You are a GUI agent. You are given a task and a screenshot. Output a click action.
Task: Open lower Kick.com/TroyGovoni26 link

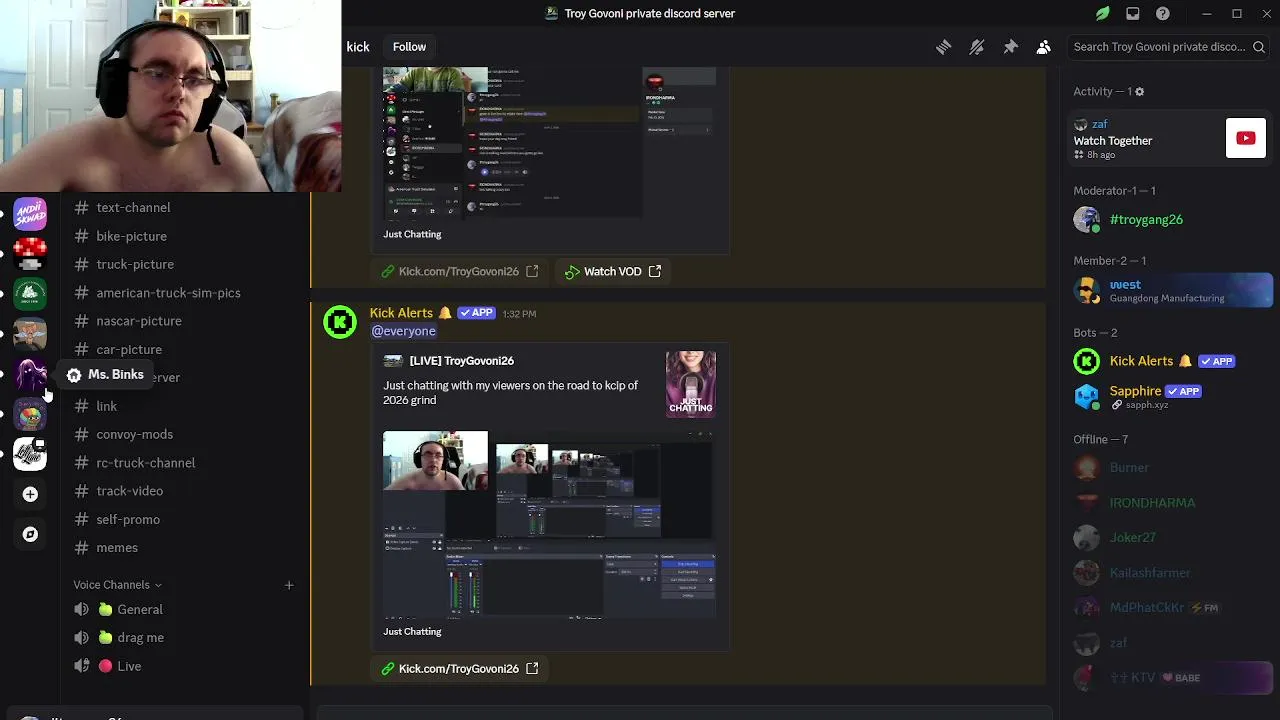click(459, 668)
